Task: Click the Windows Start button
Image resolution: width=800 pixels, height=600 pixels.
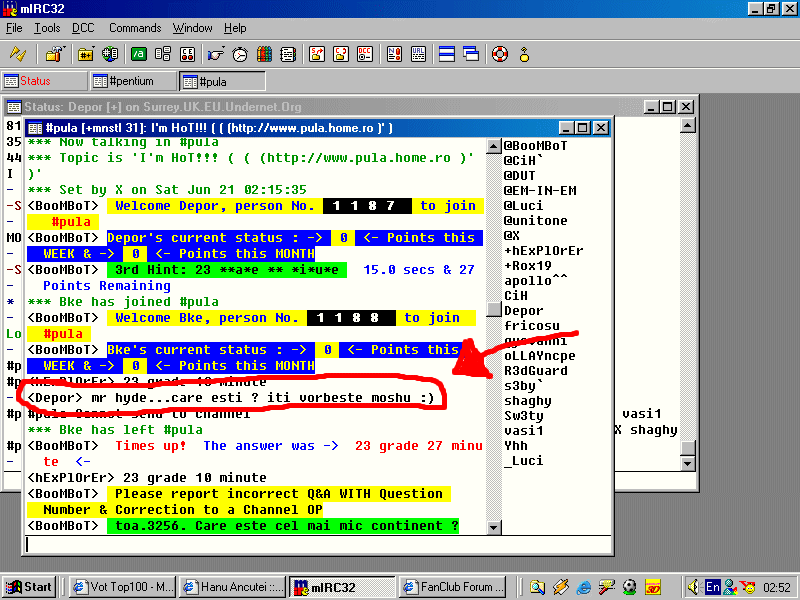Action: (29, 587)
